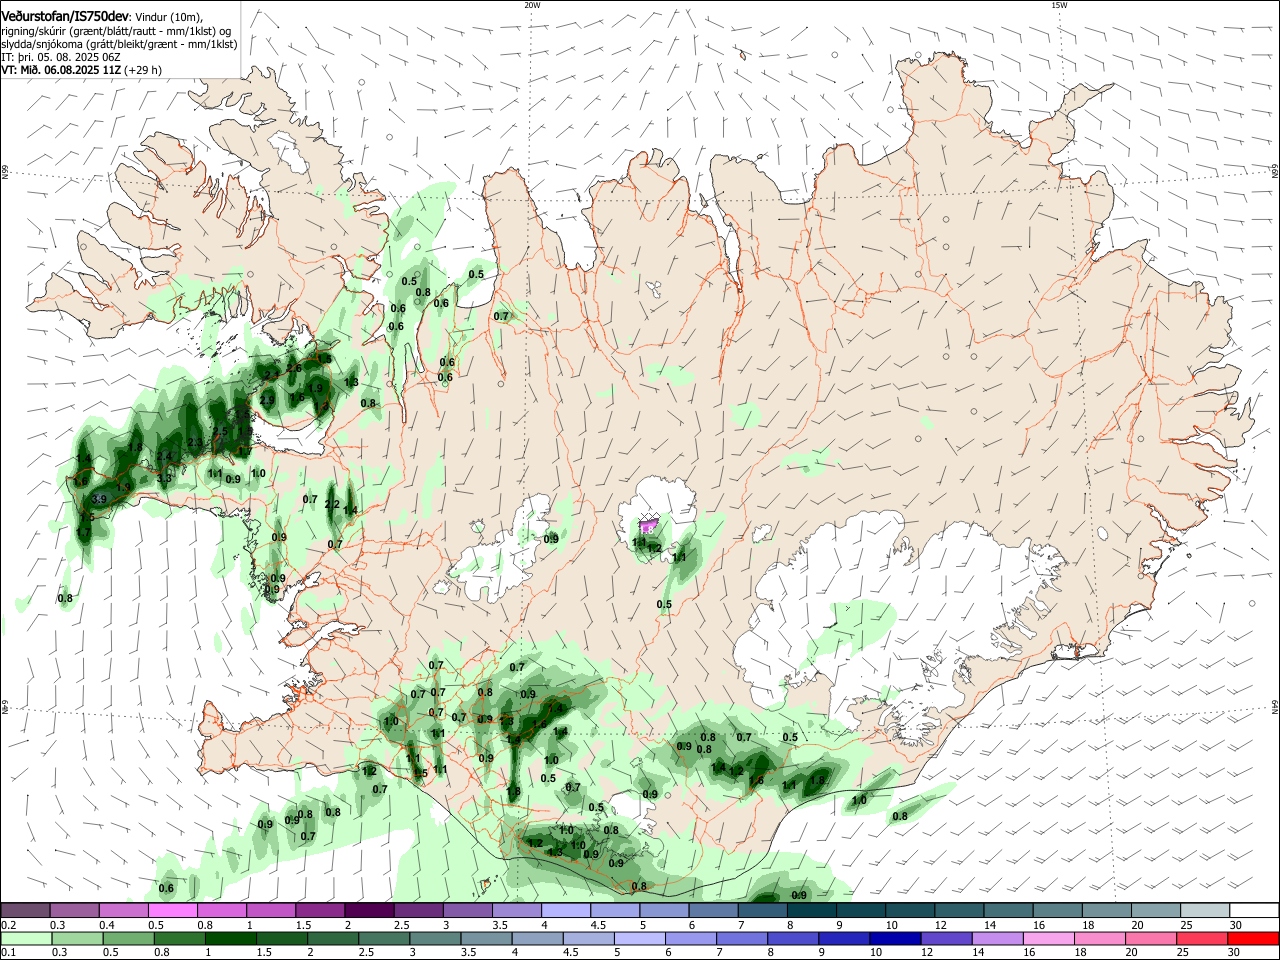Pick the 14 light purple rain legend swatch
Viewport: 1280px width, 960px height.
[x=997, y=938]
